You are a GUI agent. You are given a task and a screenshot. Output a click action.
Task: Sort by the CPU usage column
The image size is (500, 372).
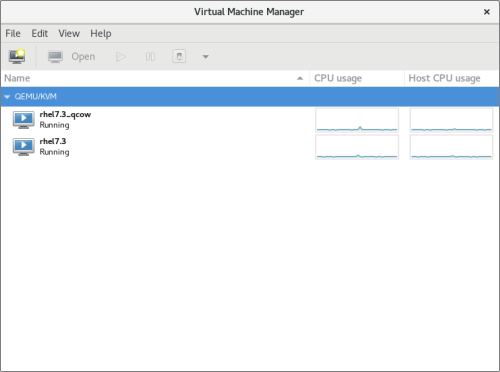coord(357,78)
